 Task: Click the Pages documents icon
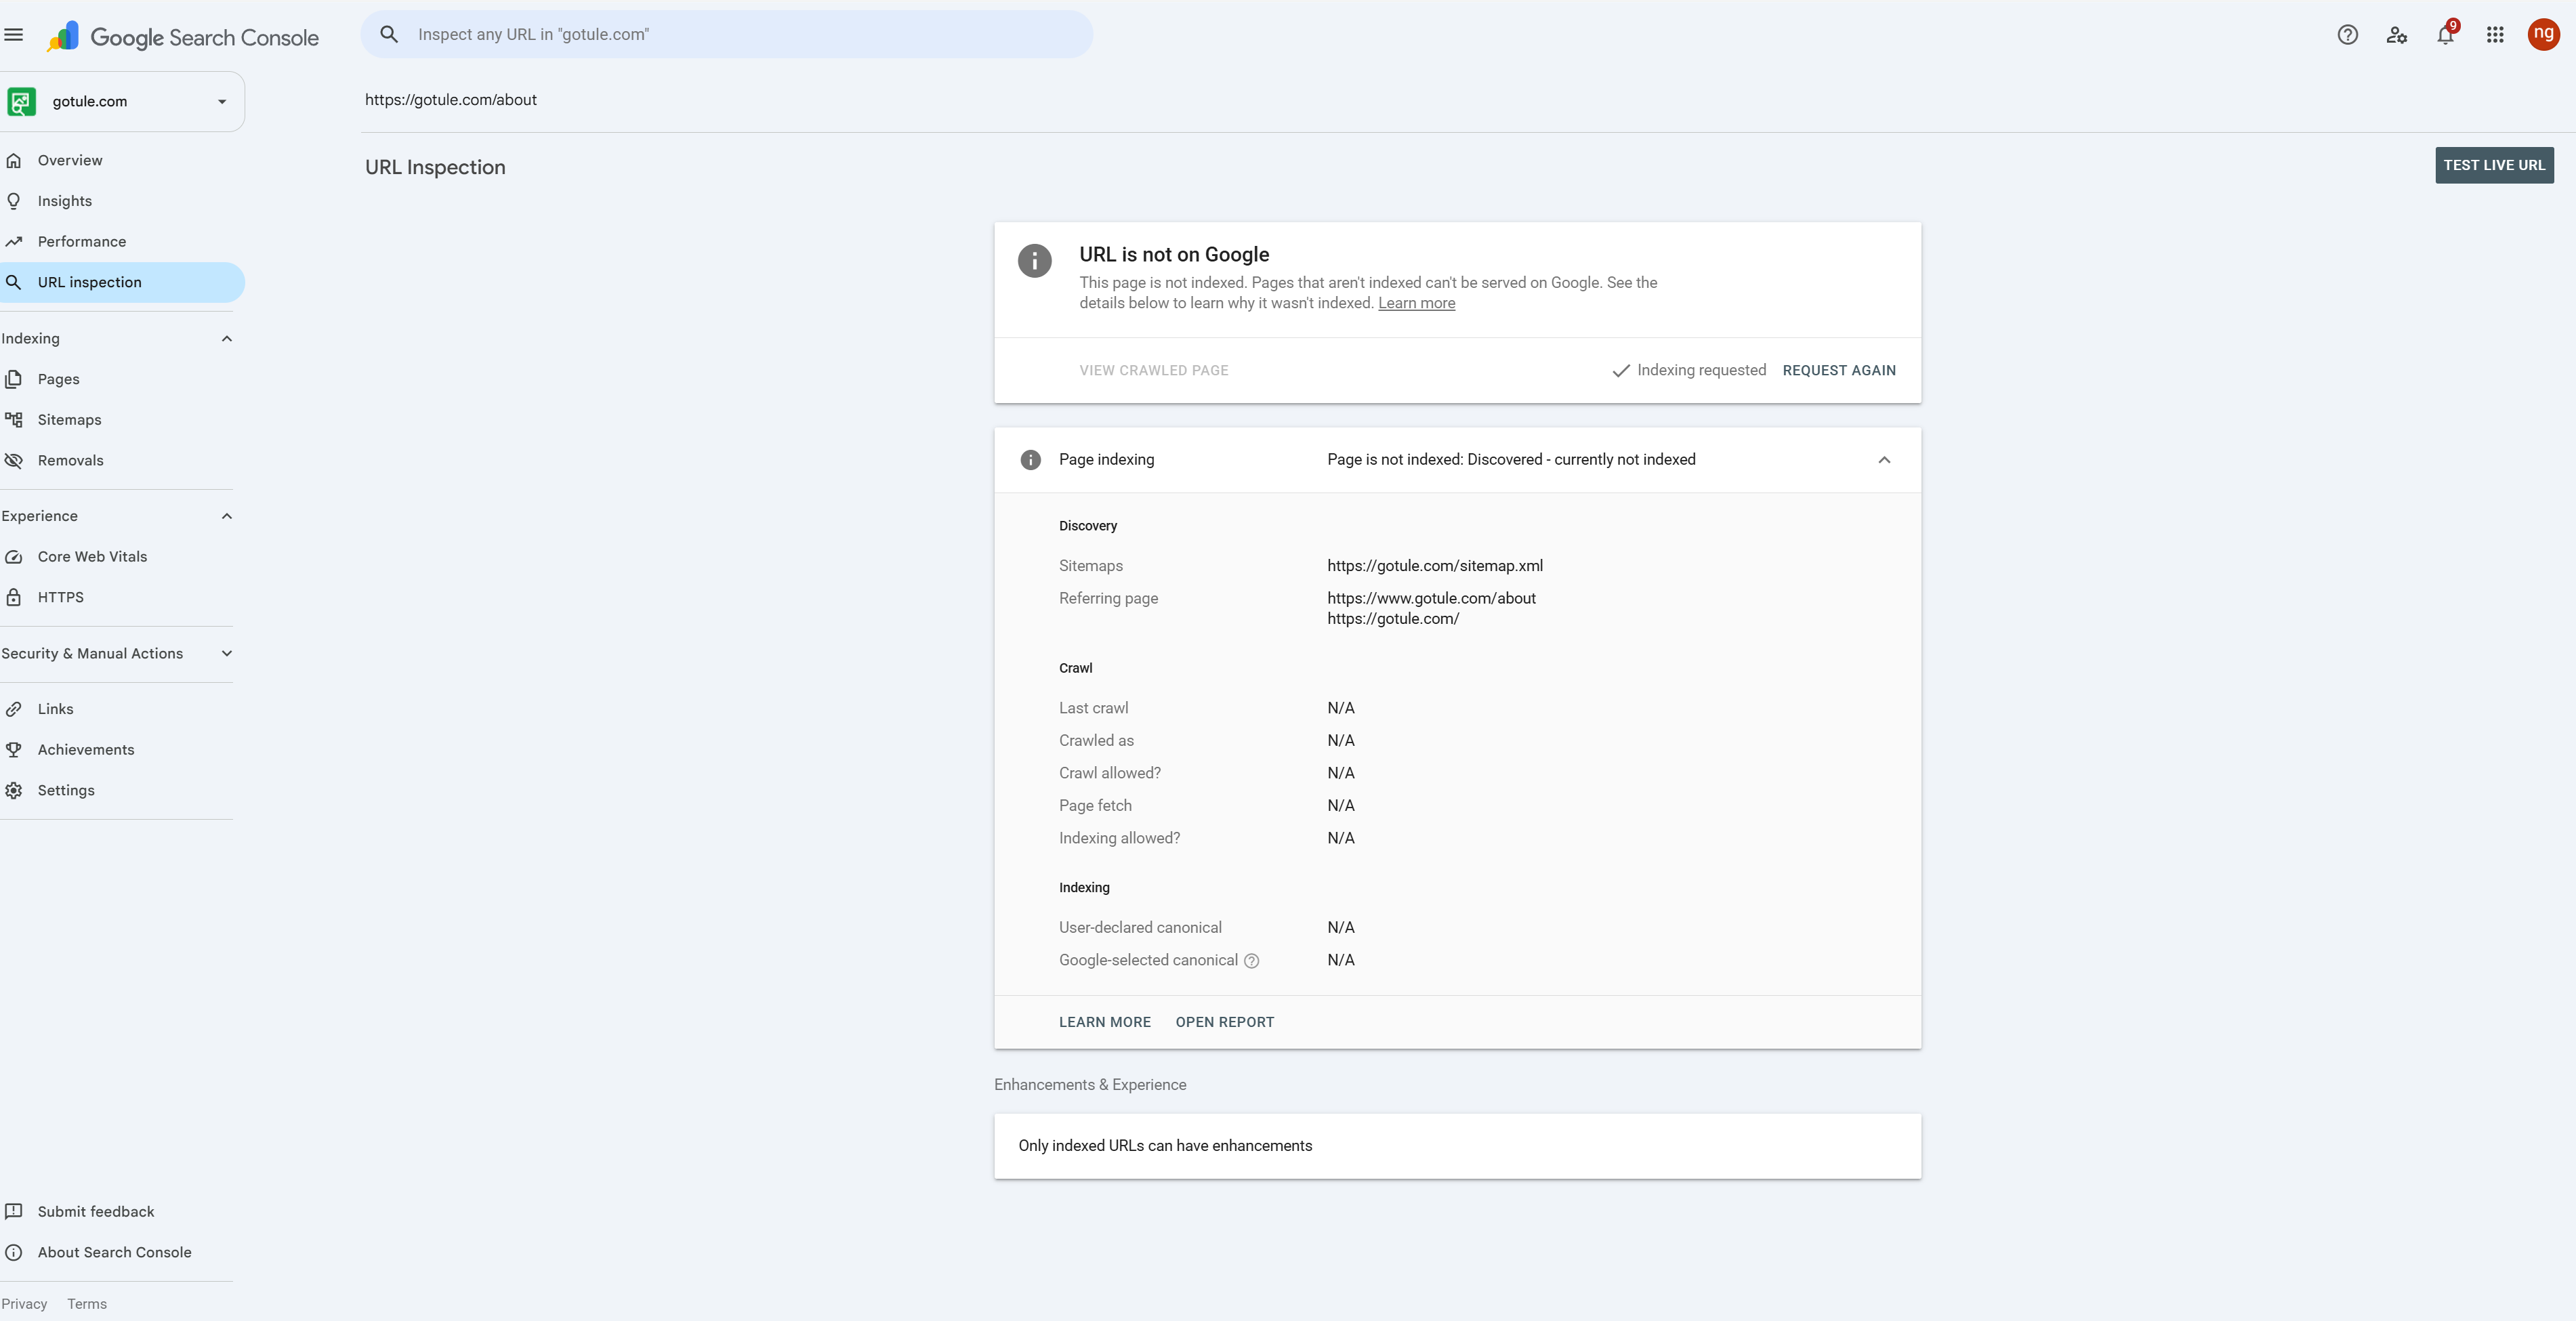tap(14, 379)
